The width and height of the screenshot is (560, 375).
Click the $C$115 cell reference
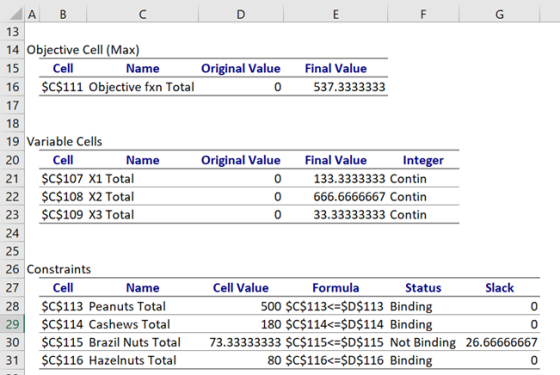(62, 342)
